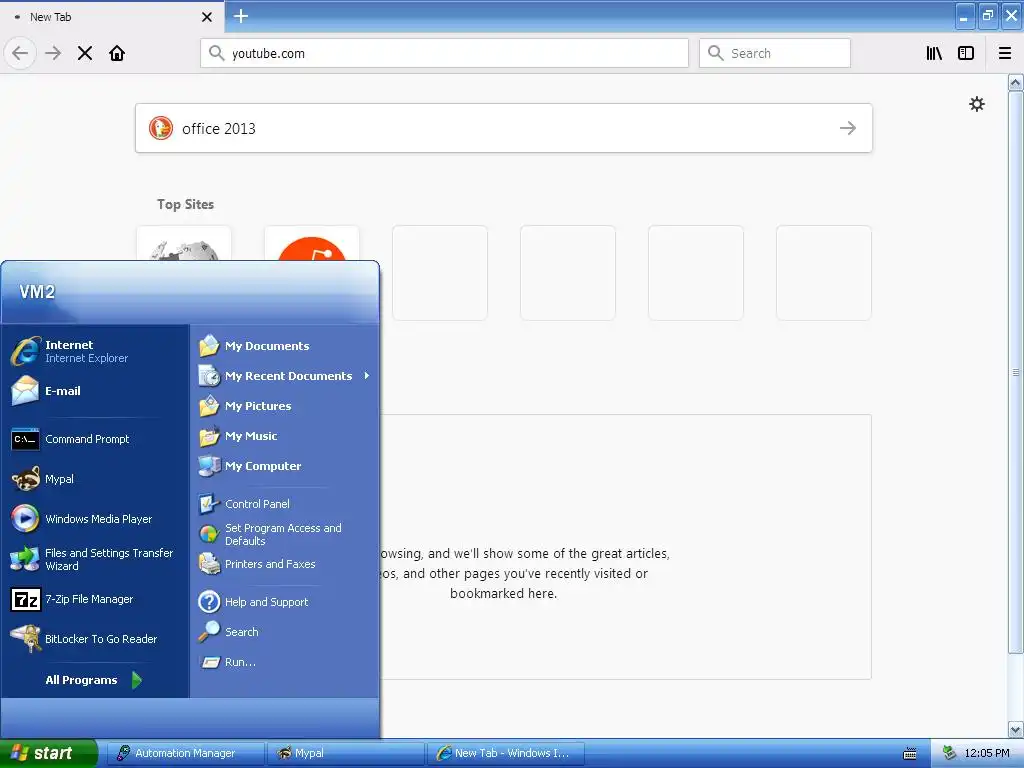Viewport: 1024px width, 768px height.
Task: Click the Start button
Action: click(x=49, y=753)
